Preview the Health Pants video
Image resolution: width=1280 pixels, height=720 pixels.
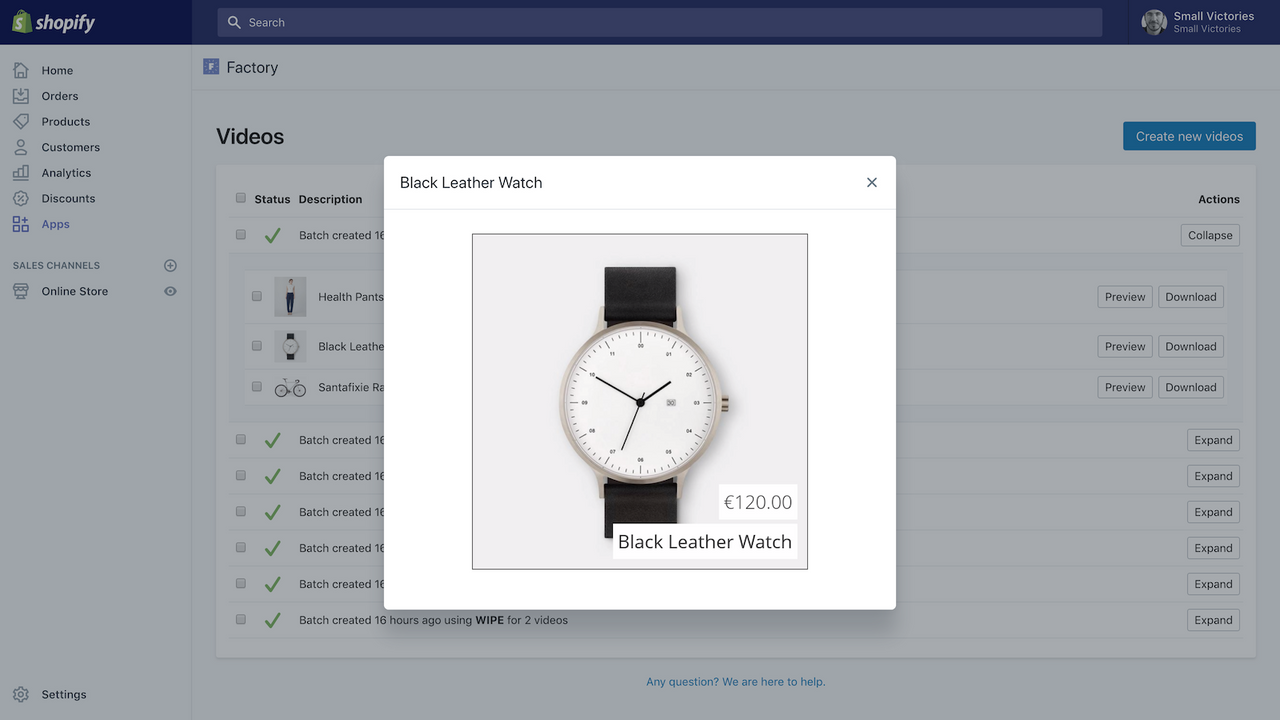1125,297
